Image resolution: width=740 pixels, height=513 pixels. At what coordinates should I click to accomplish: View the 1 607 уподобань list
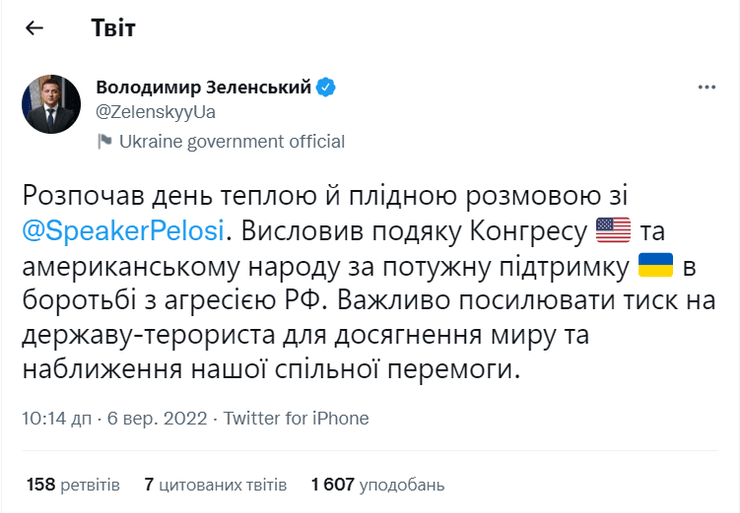(376, 485)
